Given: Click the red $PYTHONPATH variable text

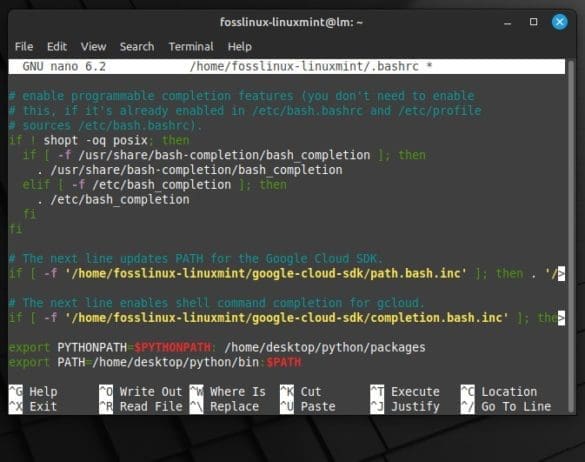Looking at the screenshot, I should coord(172,347).
